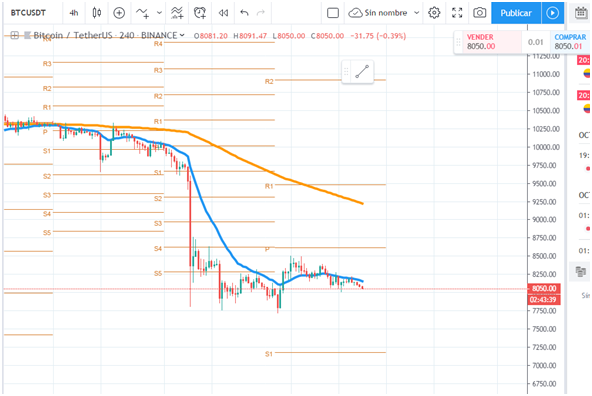The width and height of the screenshot is (592, 396).
Task: Click the compare or add symbol icon
Action: (x=119, y=13)
